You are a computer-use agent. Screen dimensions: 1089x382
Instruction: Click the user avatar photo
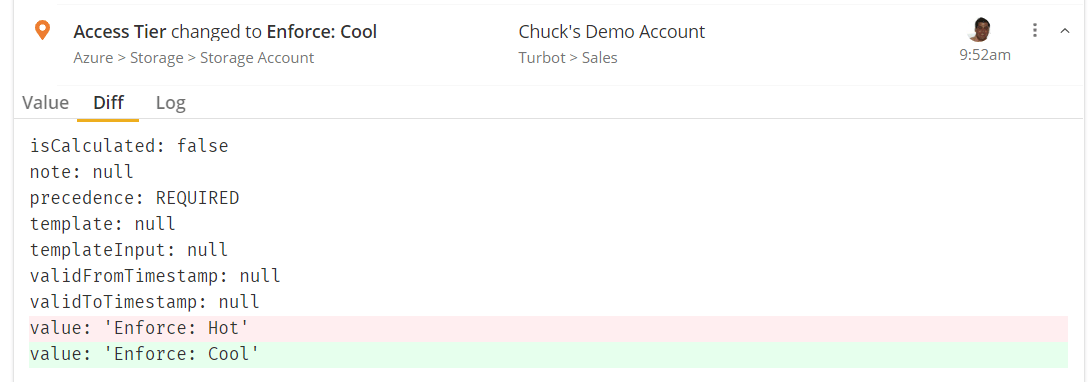[x=979, y=30]
